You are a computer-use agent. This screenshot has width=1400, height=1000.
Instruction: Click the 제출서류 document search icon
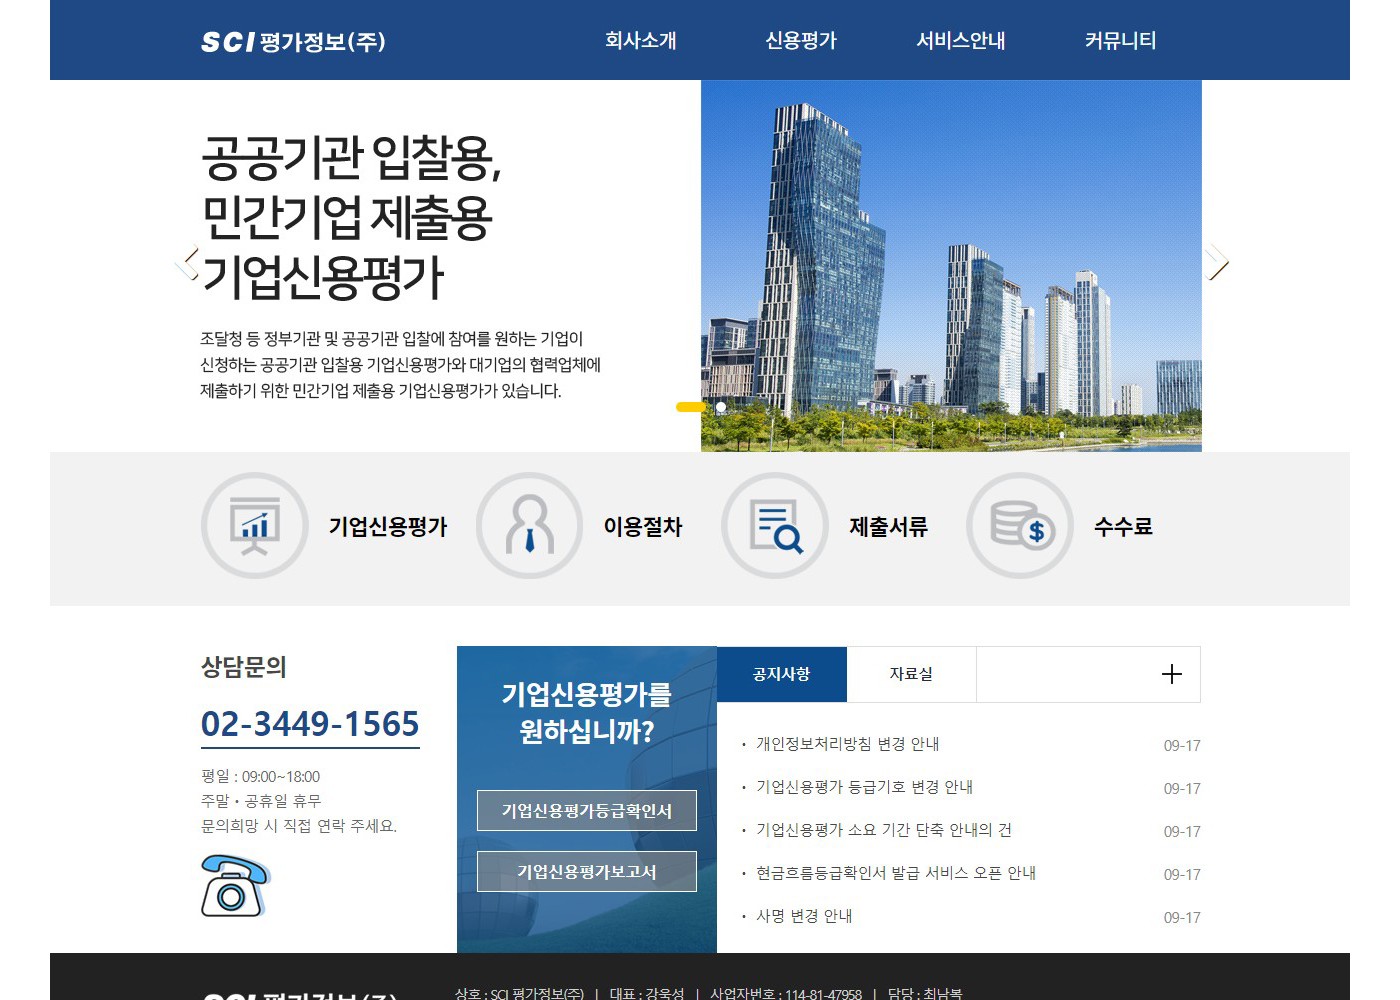pyautogui.click(x=775, y=526)
